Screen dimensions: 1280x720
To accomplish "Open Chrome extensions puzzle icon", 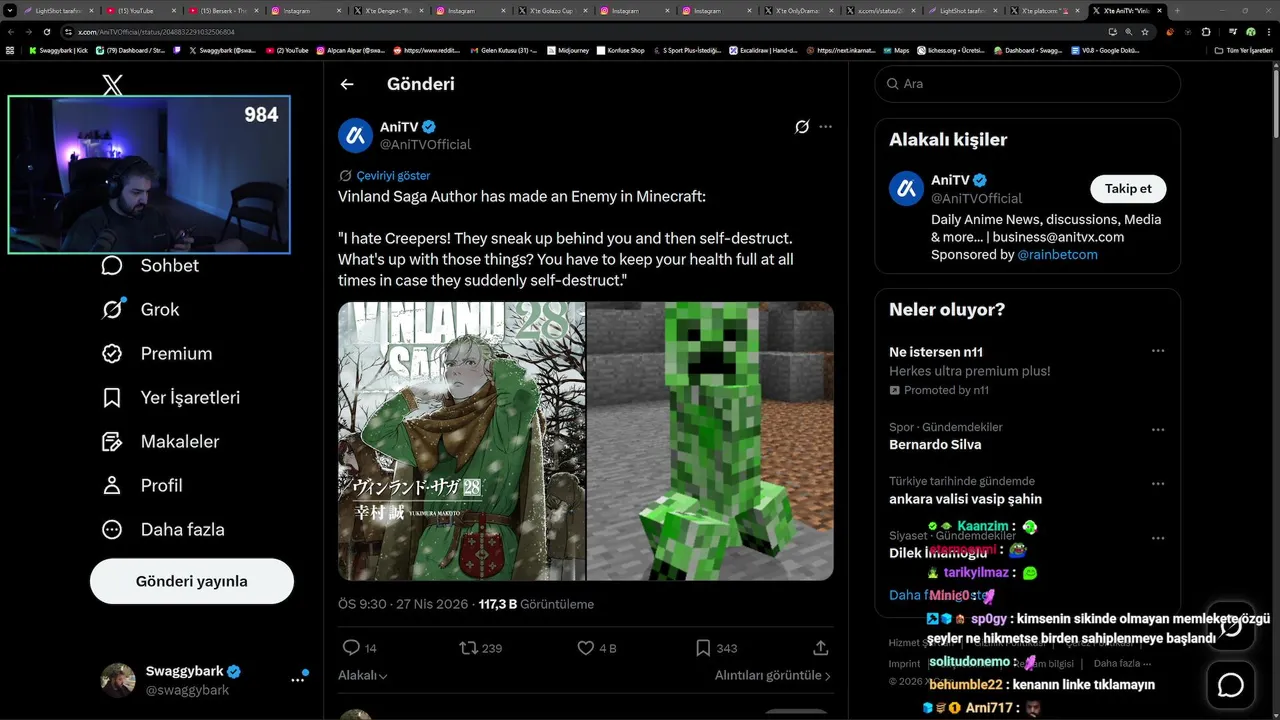I will coord(1205,32).
